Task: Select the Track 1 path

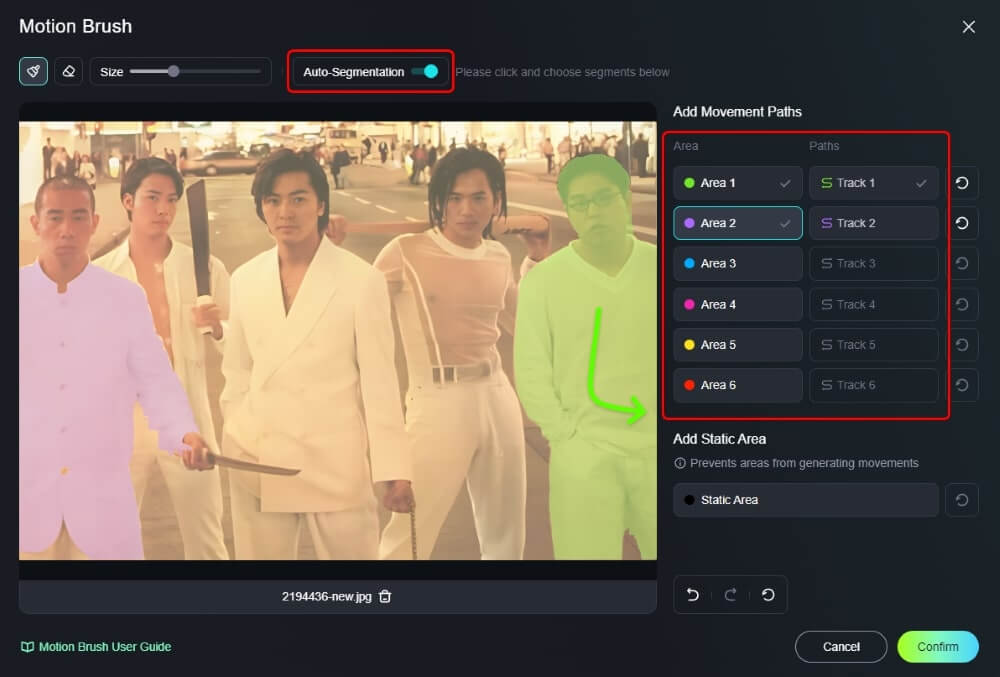Action: click(x=873, y=183)
